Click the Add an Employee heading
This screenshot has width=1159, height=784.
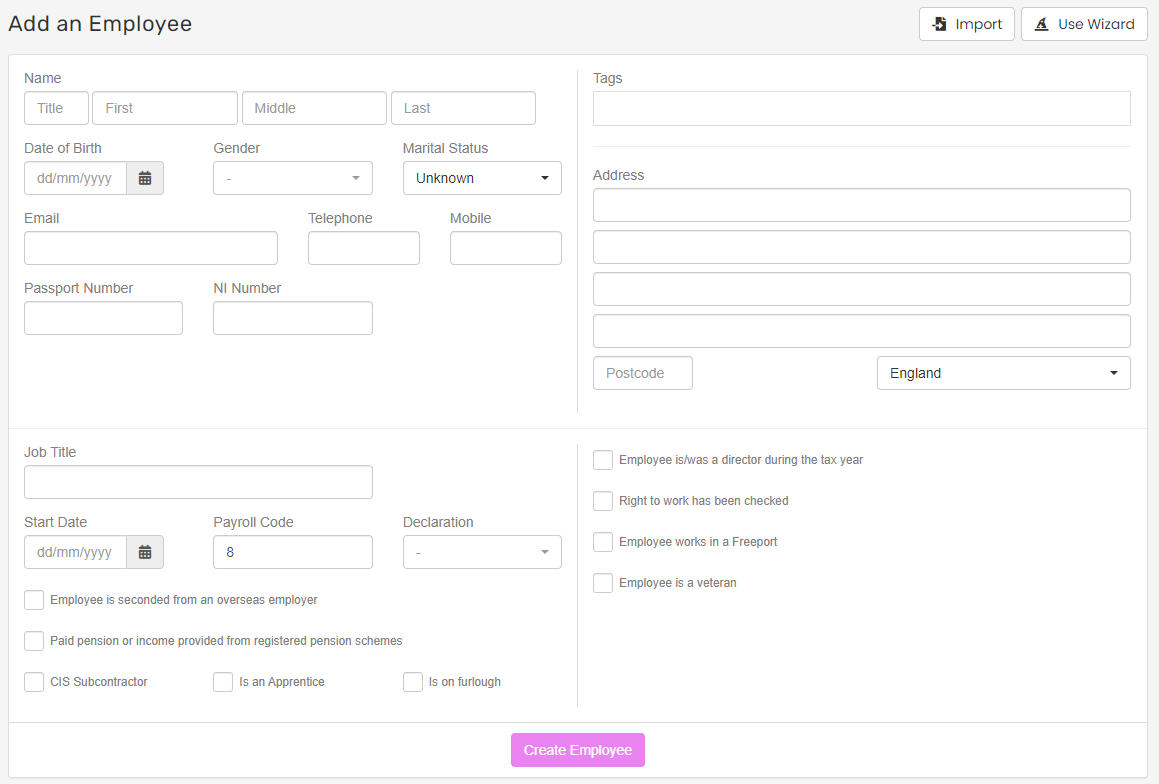coord(101,24)
